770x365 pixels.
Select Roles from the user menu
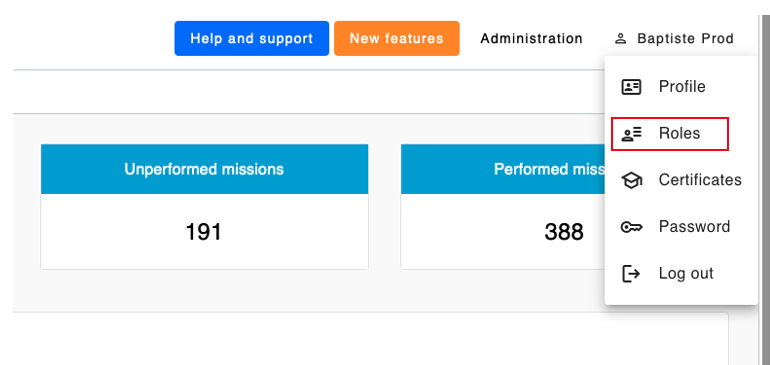click(681, 134)
